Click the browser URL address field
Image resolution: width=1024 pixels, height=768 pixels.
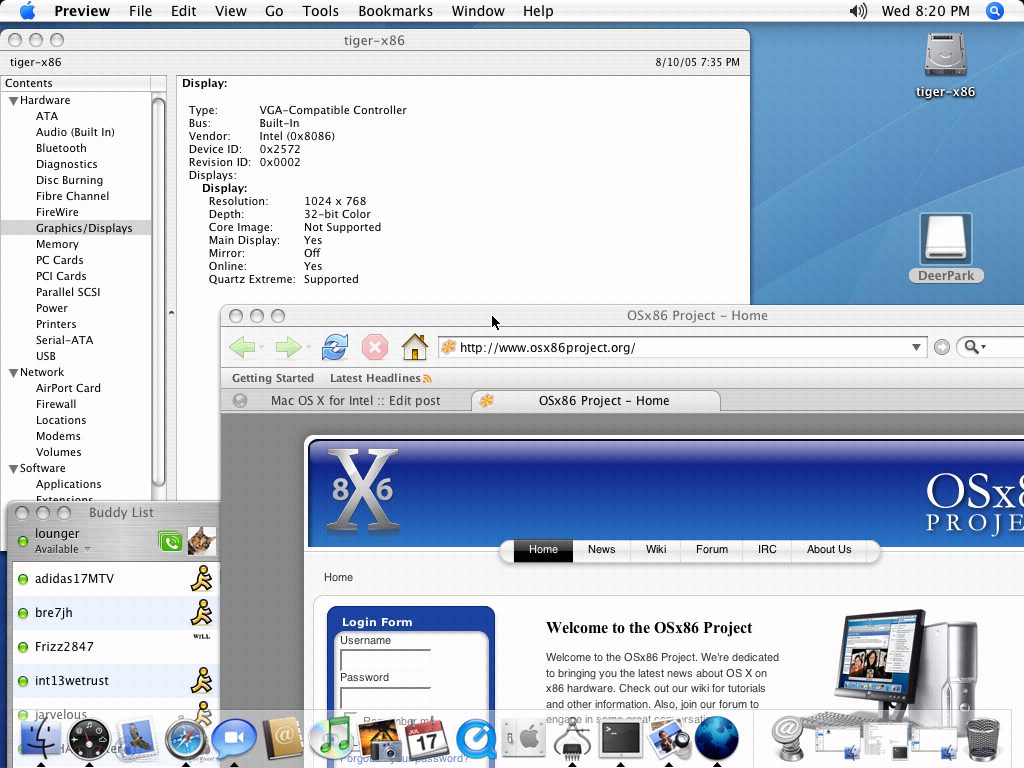[x=682, y=347]
